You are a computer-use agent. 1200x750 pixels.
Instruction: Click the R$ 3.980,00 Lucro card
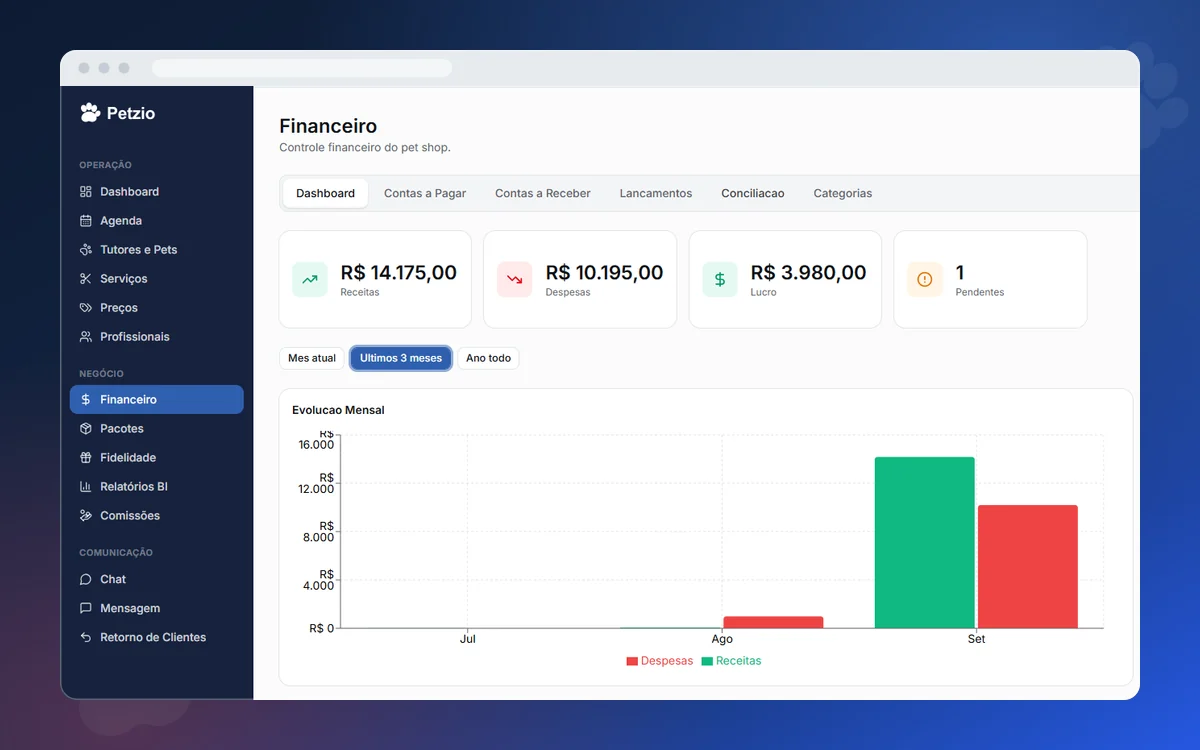click(785, 280)
